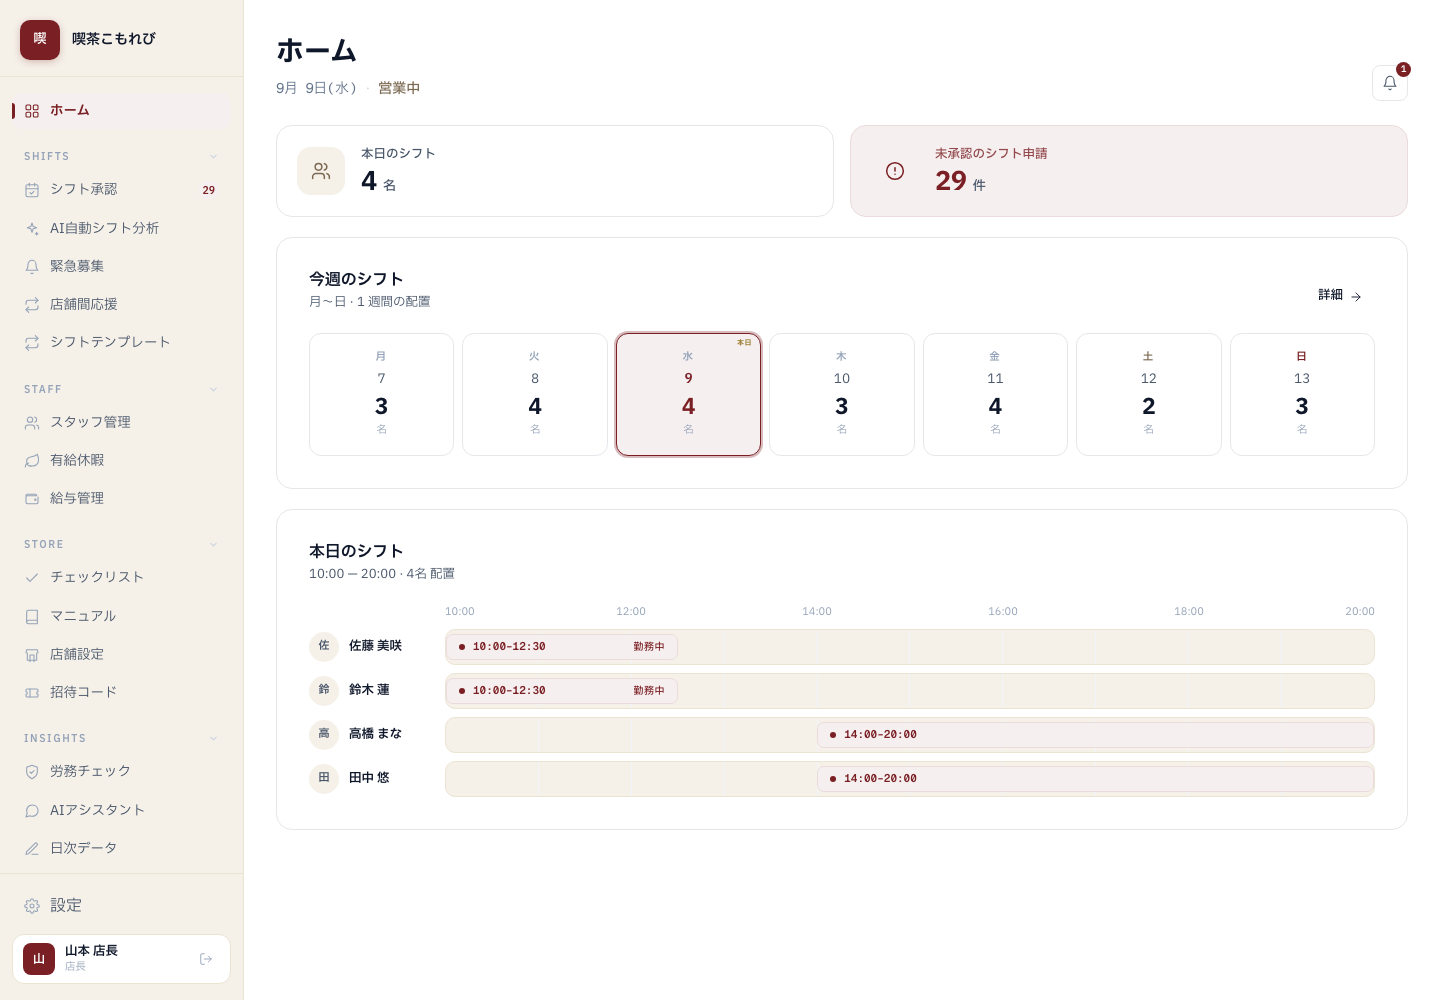Click the 営業中 status text

(399, 88)
